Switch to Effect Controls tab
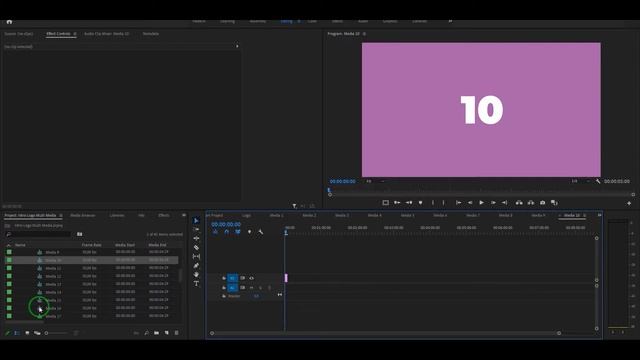640x360 pixels. coord(58,34)
